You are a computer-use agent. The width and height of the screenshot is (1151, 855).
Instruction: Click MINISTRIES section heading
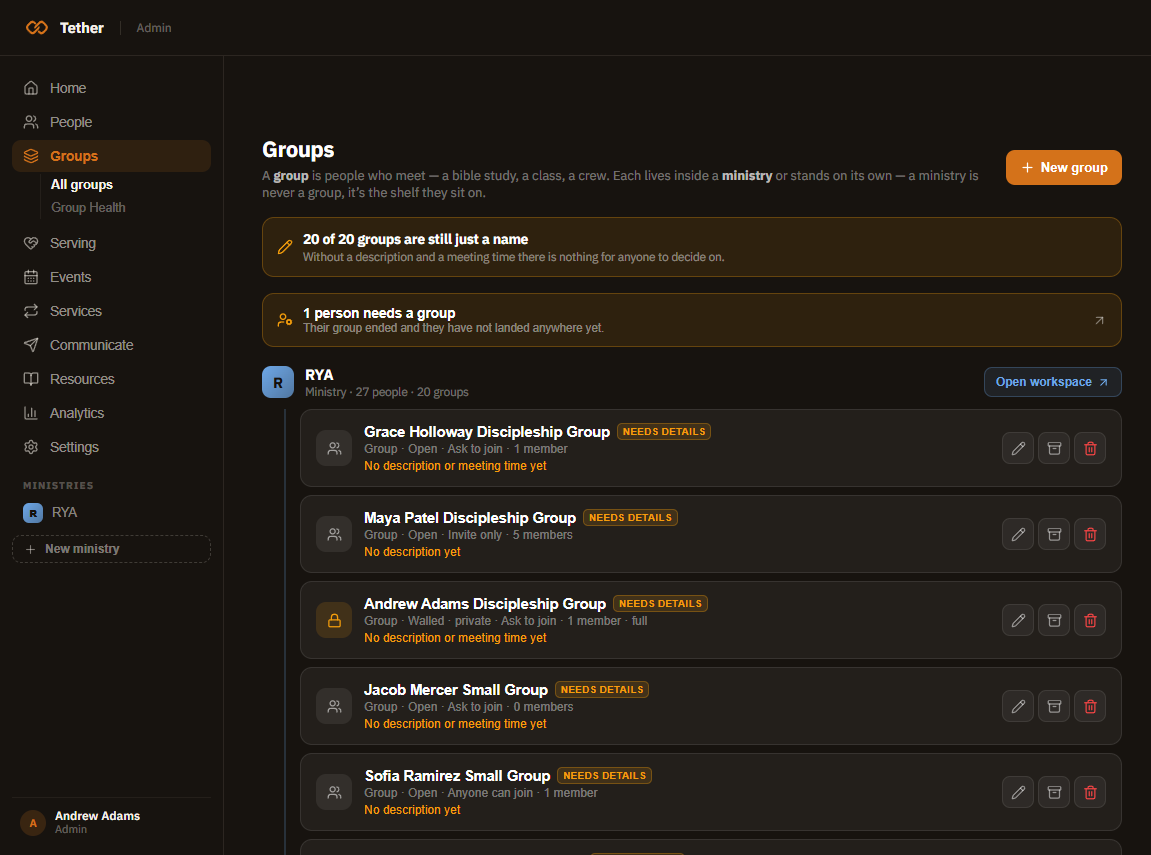(x=58, y=485)
